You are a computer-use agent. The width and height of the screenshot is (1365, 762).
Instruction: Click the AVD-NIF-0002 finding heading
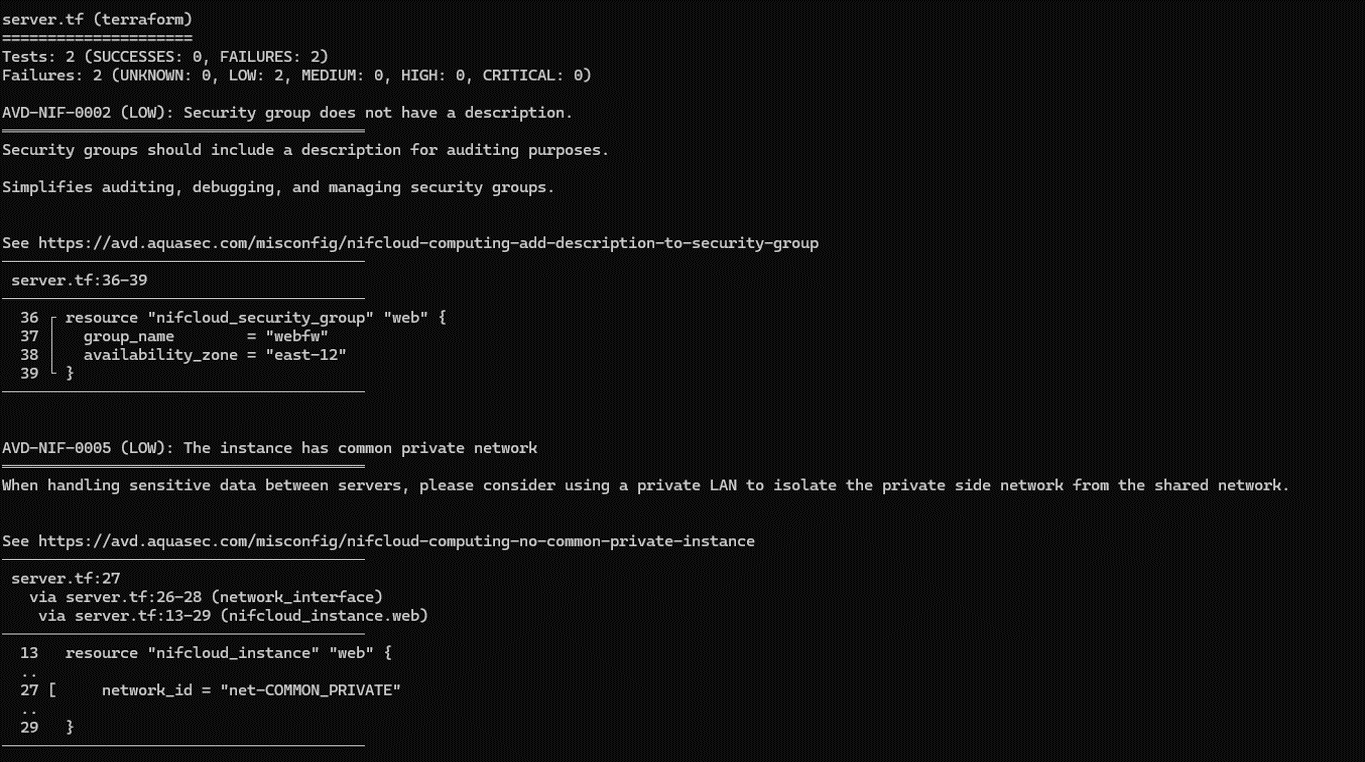coord(287,113)
